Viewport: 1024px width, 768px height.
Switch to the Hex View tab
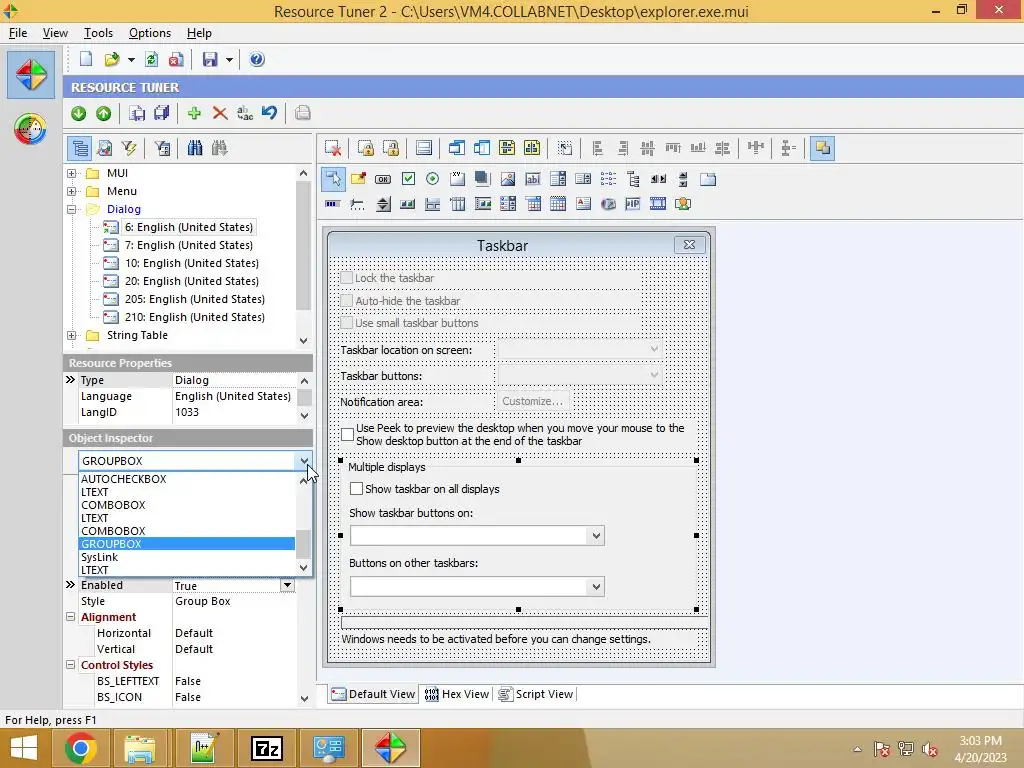pos(456,694)
